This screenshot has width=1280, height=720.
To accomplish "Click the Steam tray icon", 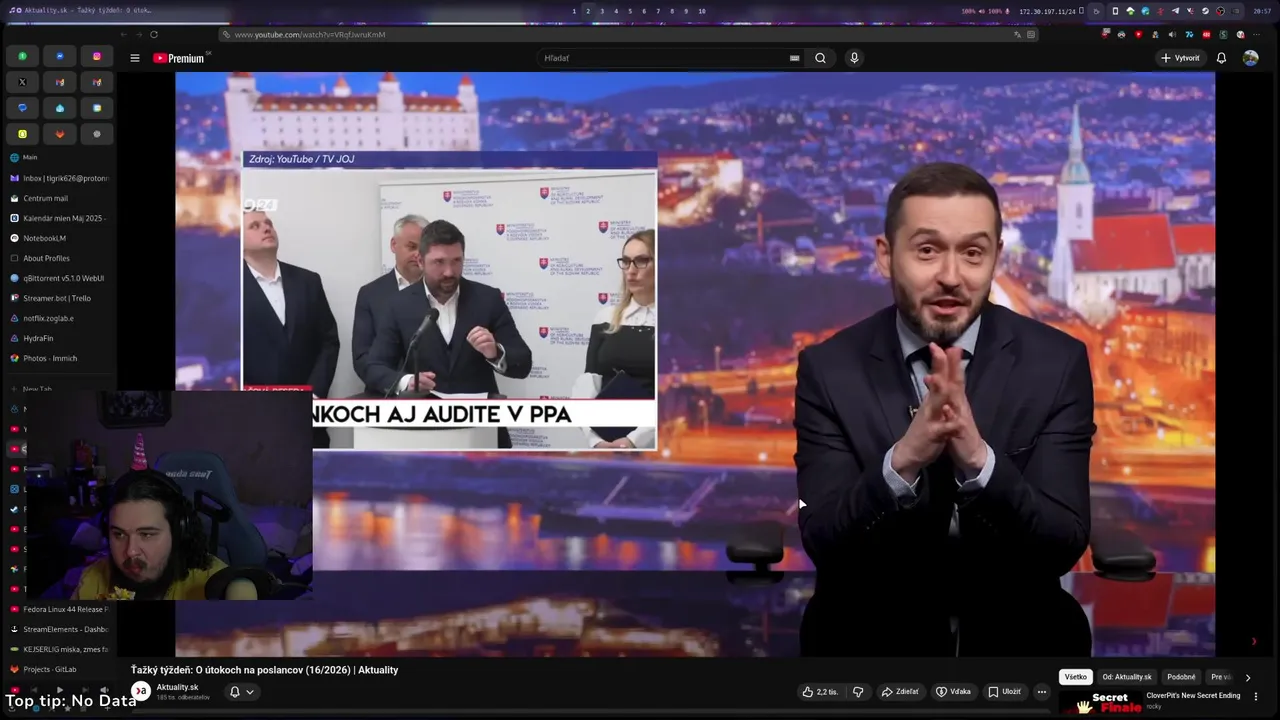I will coord(1206,11).
